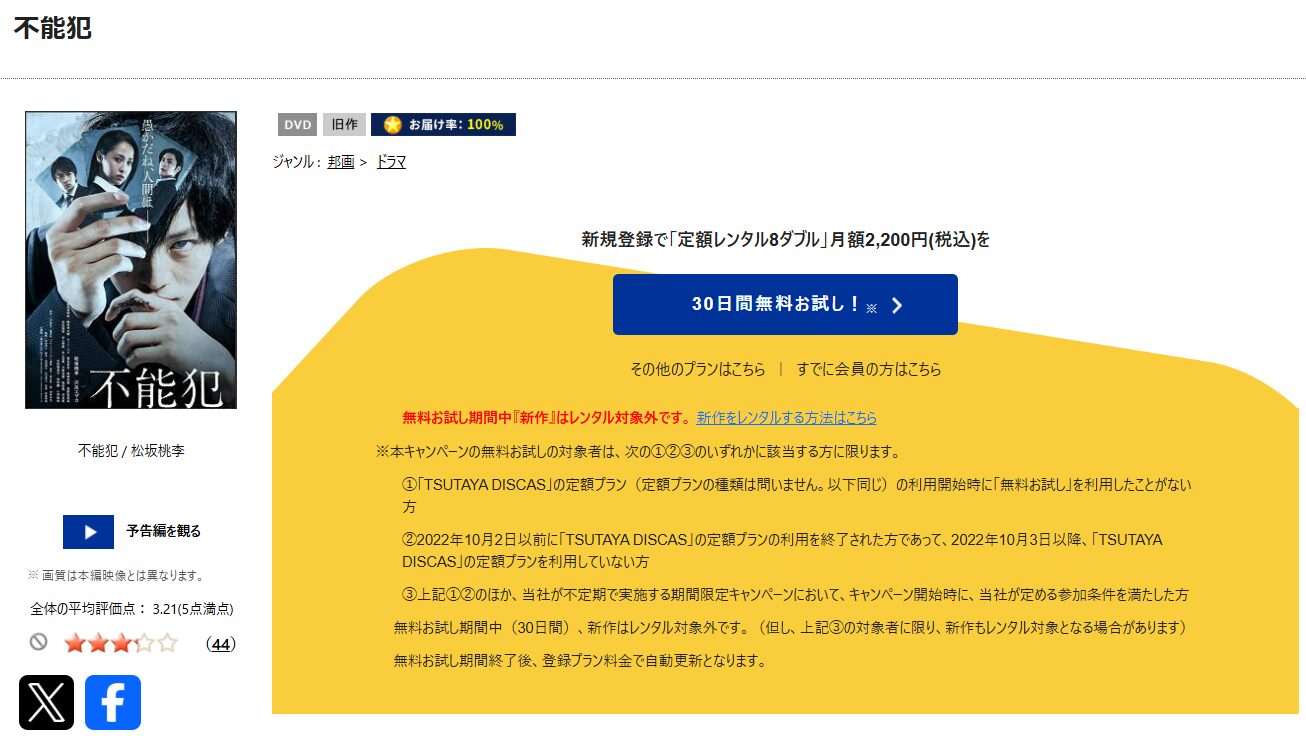Click the 30日間無料お試し button
Image resolution: width=1306 pixels, height=736 pixels.
785,304
